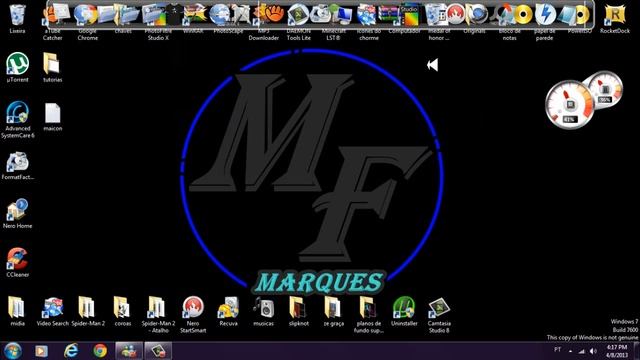640x360 pixels.
Task: Click the red Nero flame icon in the top dock
Action: pyautogui.click(x=456, y=14)
